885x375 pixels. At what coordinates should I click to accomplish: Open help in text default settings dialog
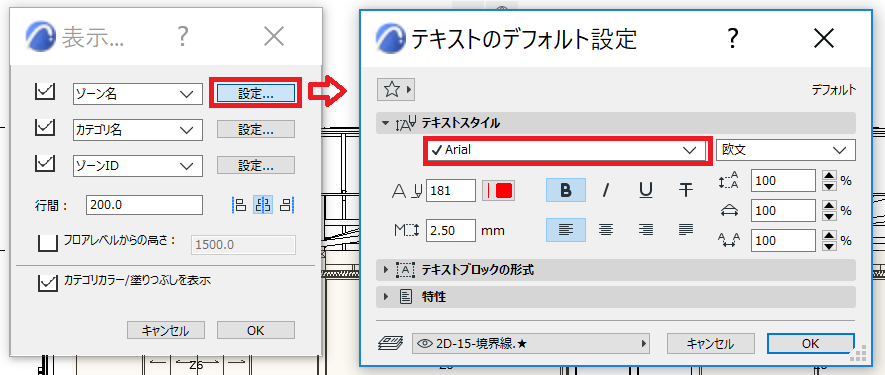click(732, 39)
